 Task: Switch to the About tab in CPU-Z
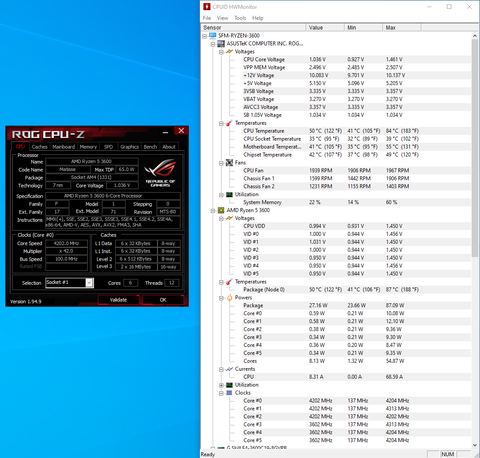click(x=169, y=147)
